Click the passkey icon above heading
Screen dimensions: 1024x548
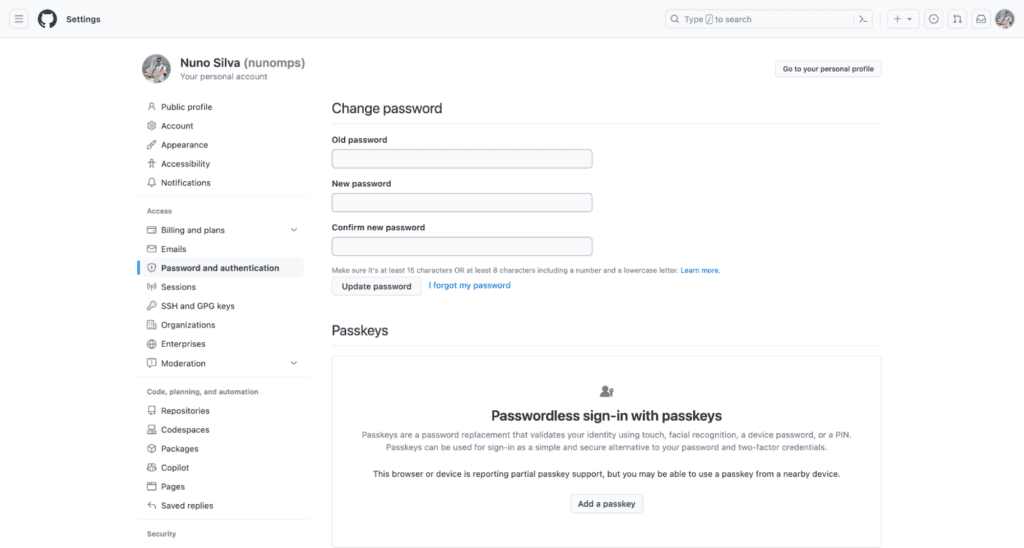(606, 391)
